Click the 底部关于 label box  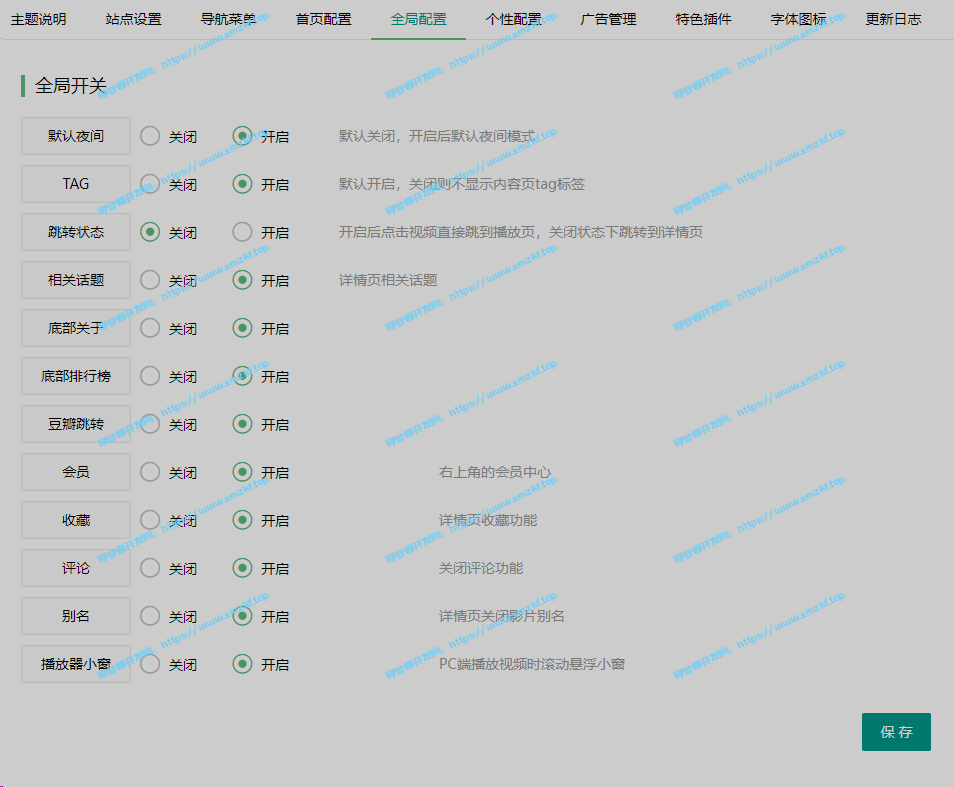point(76,328)
